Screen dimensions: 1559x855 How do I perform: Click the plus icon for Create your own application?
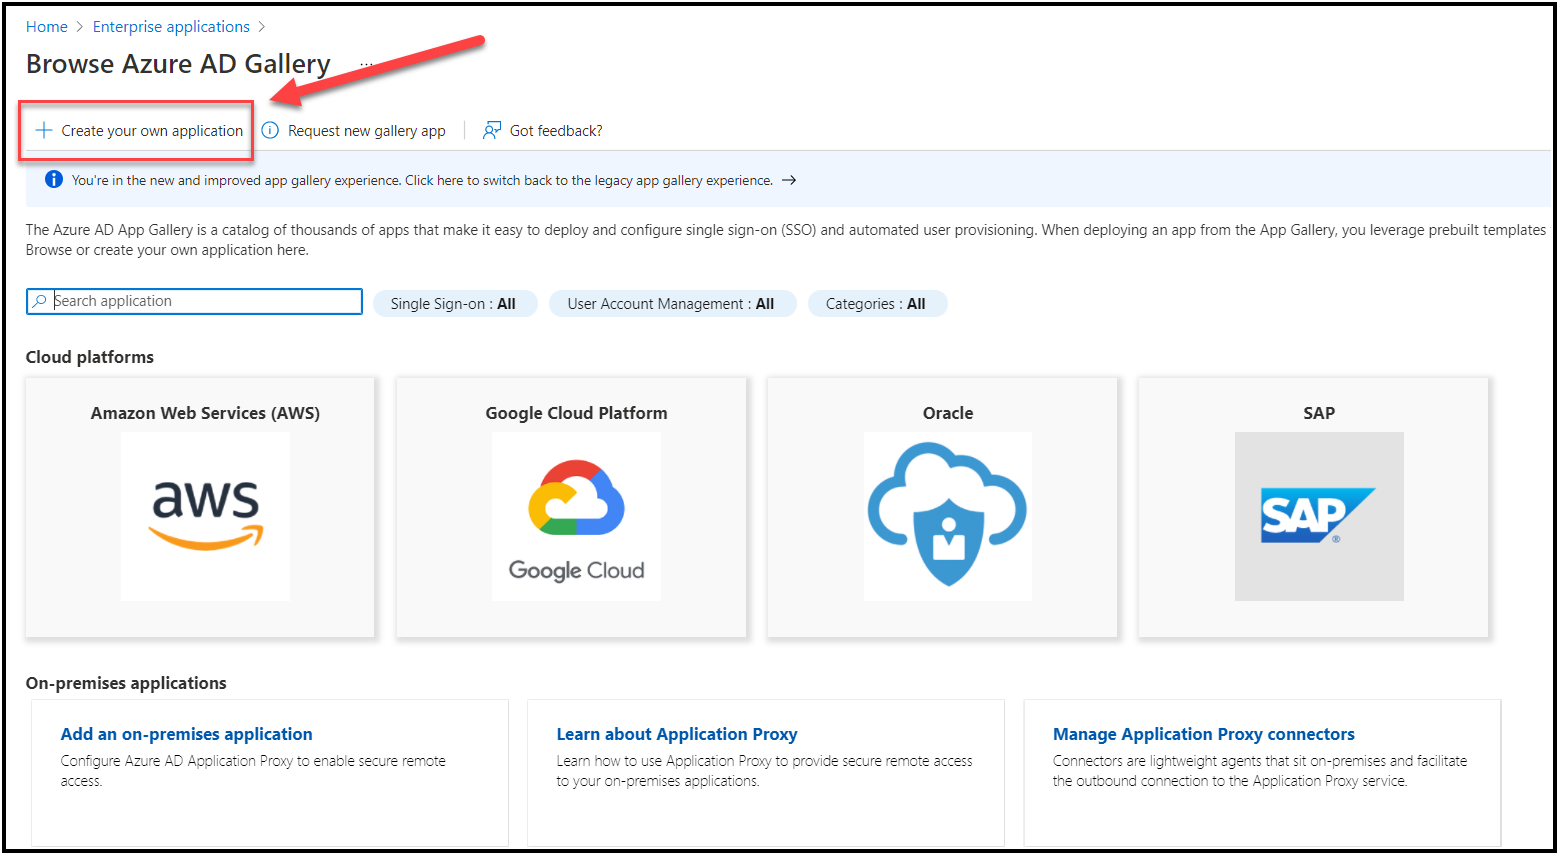(x=44, y=131)
